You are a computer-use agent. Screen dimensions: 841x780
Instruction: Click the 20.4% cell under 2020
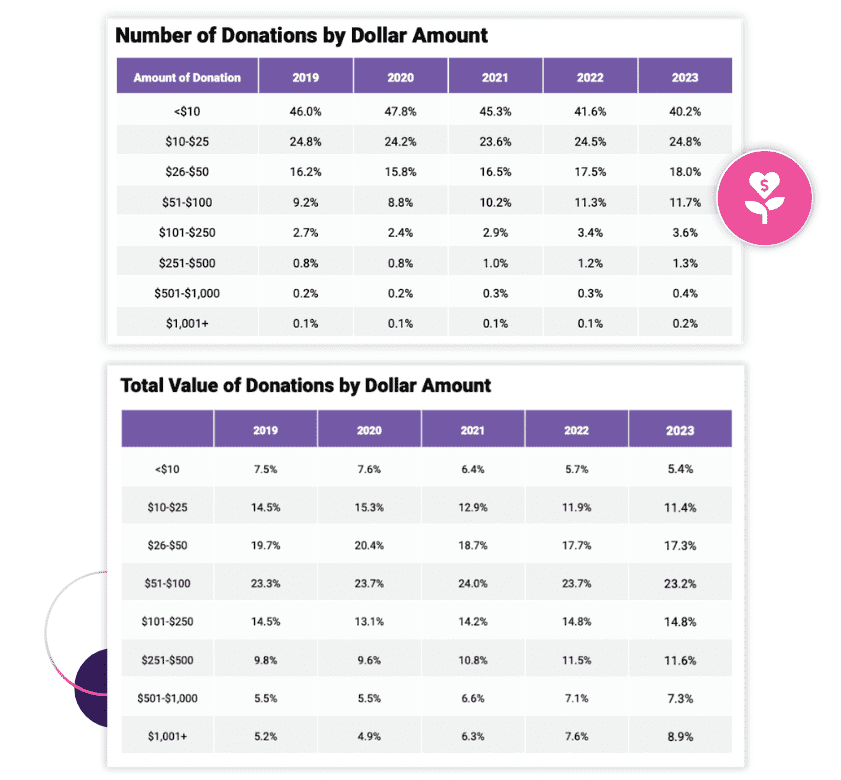click(x=370, y=545)
